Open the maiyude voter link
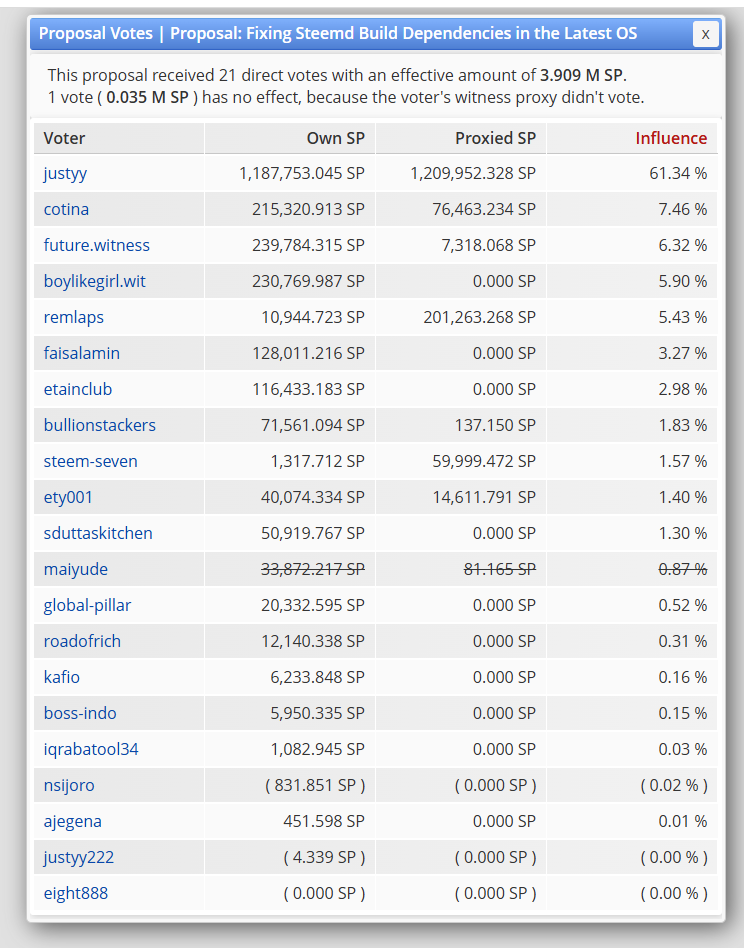The height and width of the screenshot is (948, 744). pos(76,570)
